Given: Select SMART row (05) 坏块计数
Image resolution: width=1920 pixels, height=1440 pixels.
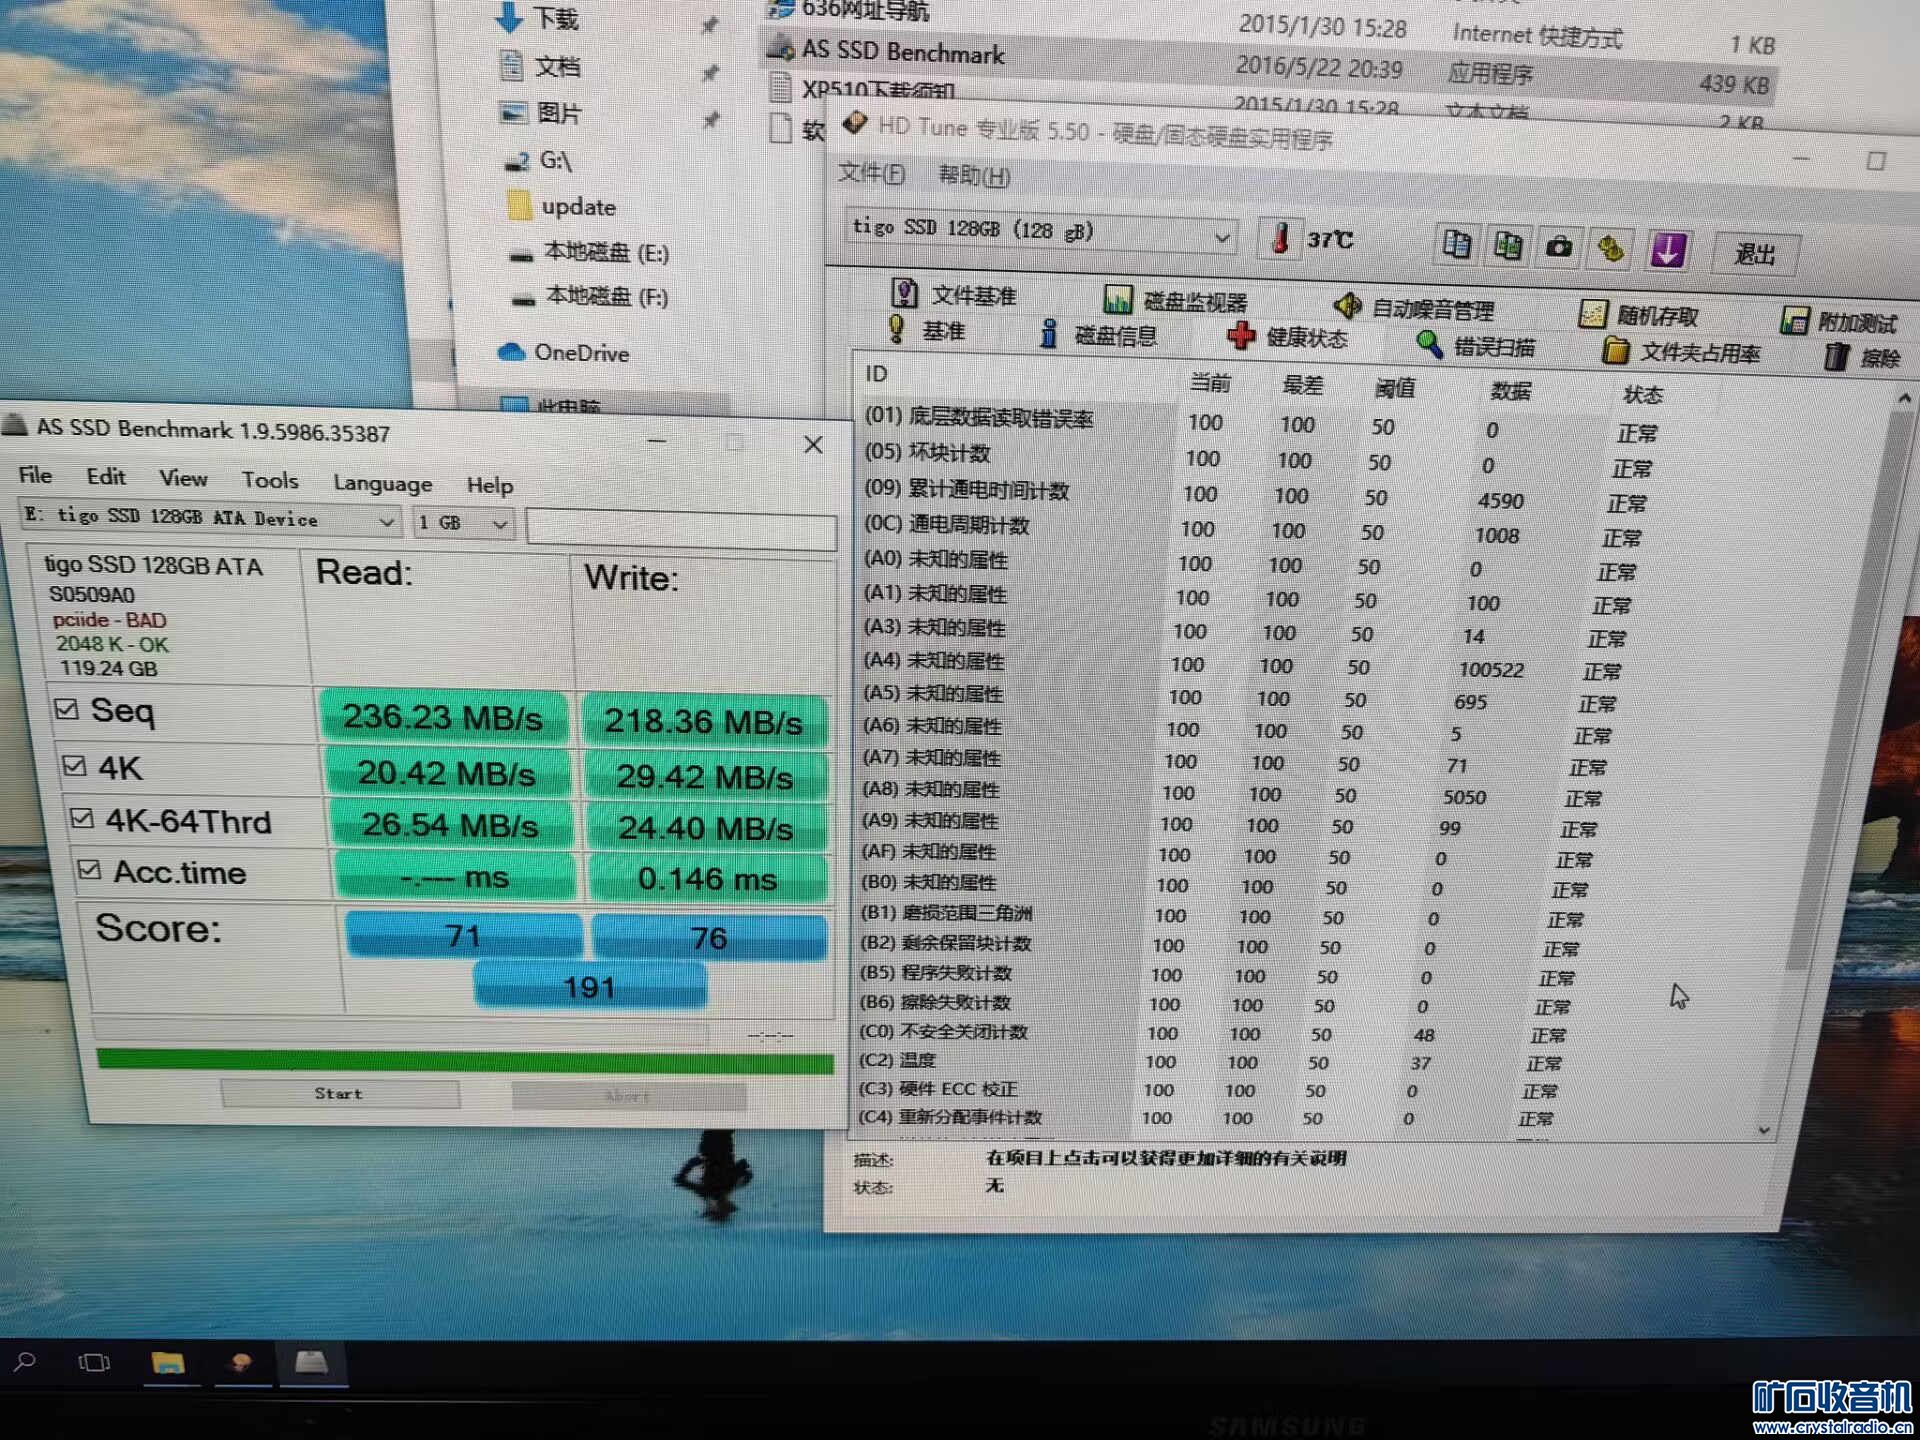Looking at the screenshot, I should (x=1258, y=460).
